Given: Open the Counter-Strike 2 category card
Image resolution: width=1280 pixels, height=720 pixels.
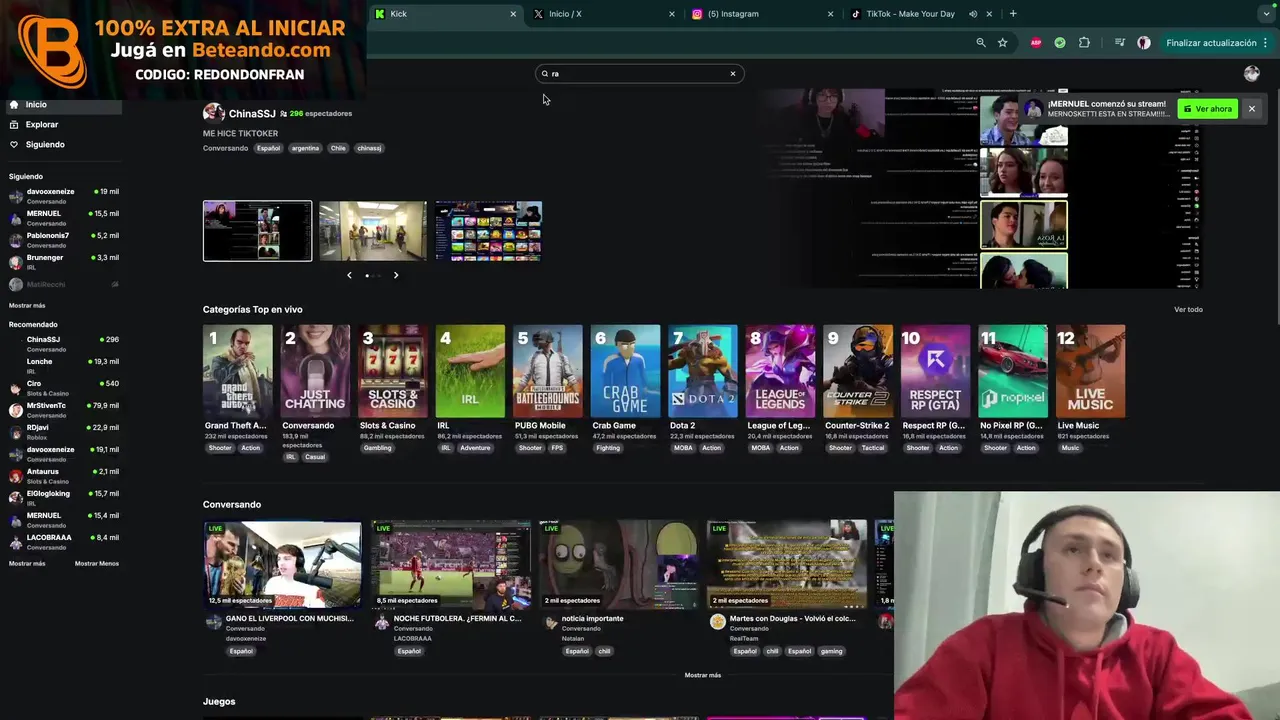Looking at the screenshot, I should 858,371.
